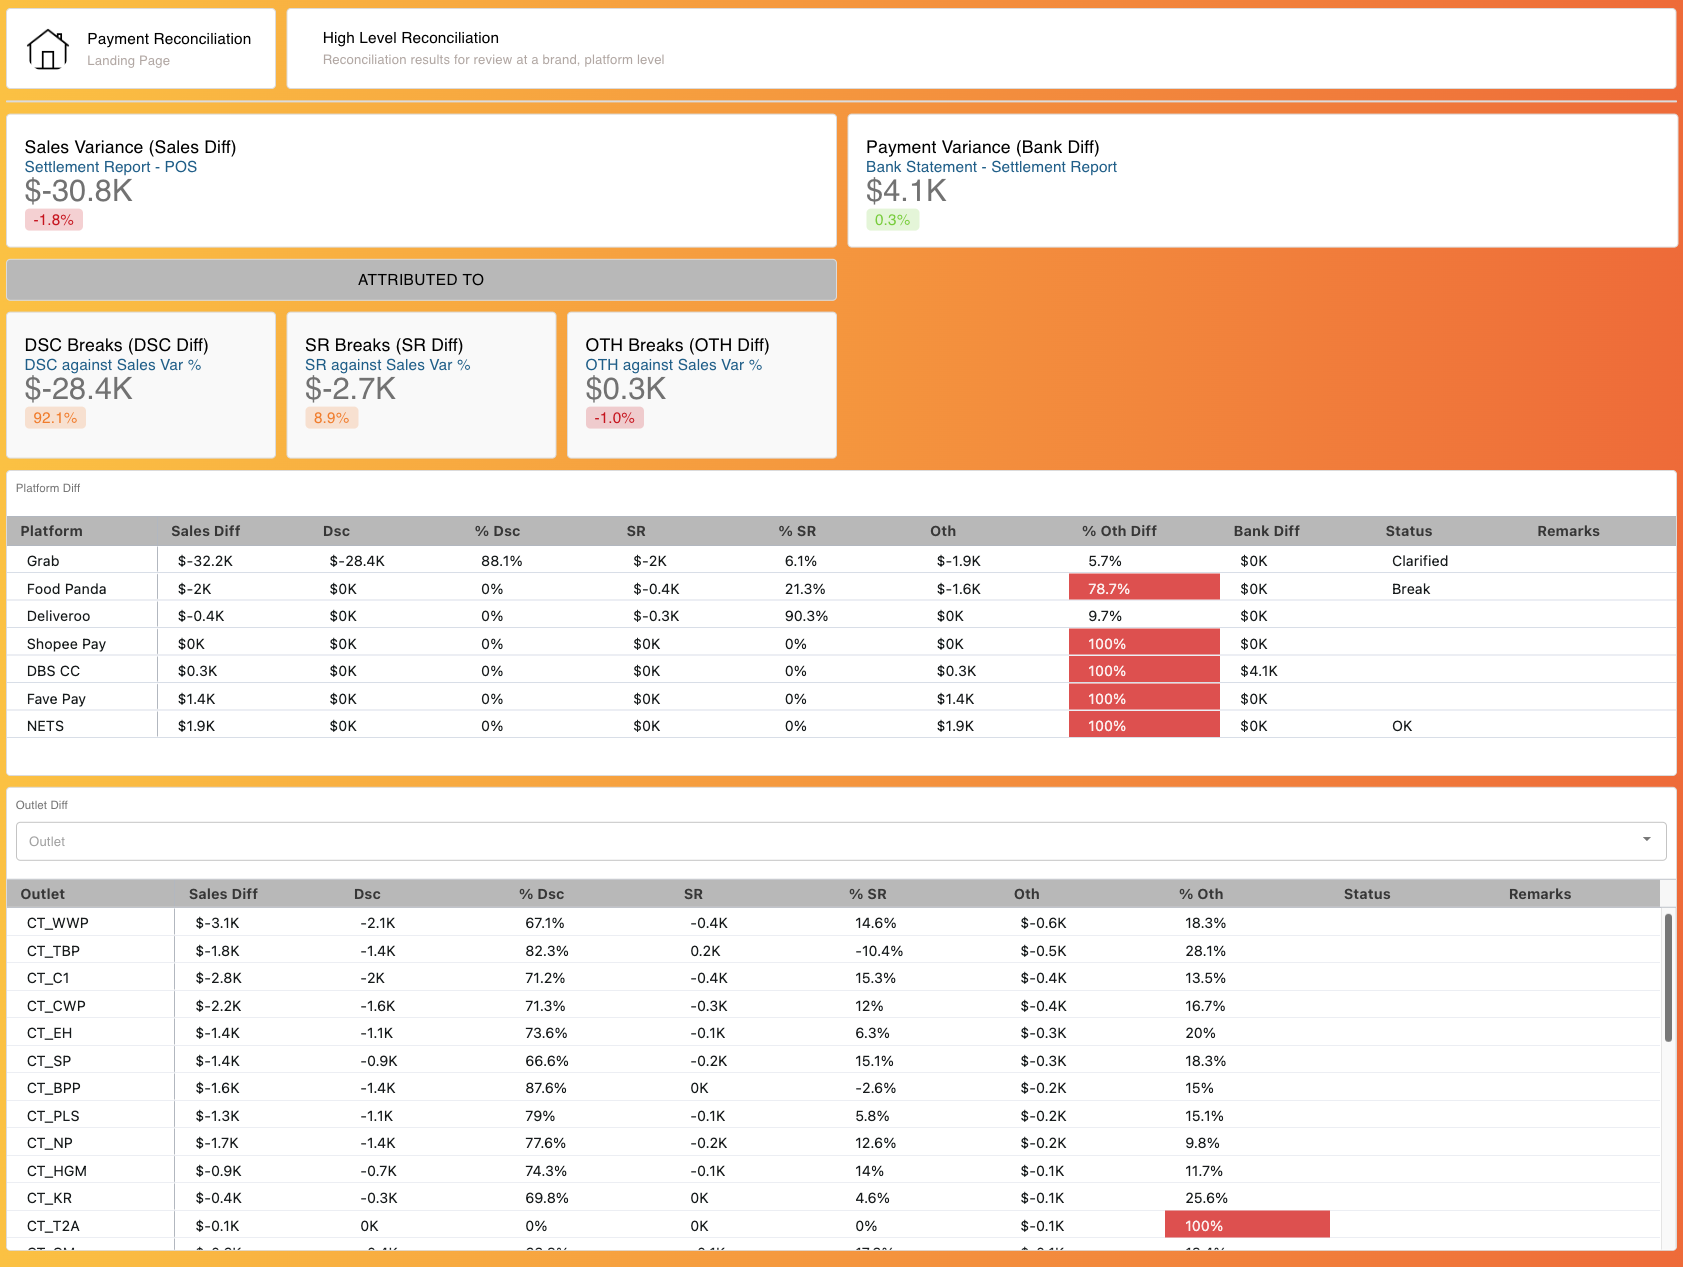1683x1267 pixels.
Task: Select the NETS platform row
Action: 841,726
